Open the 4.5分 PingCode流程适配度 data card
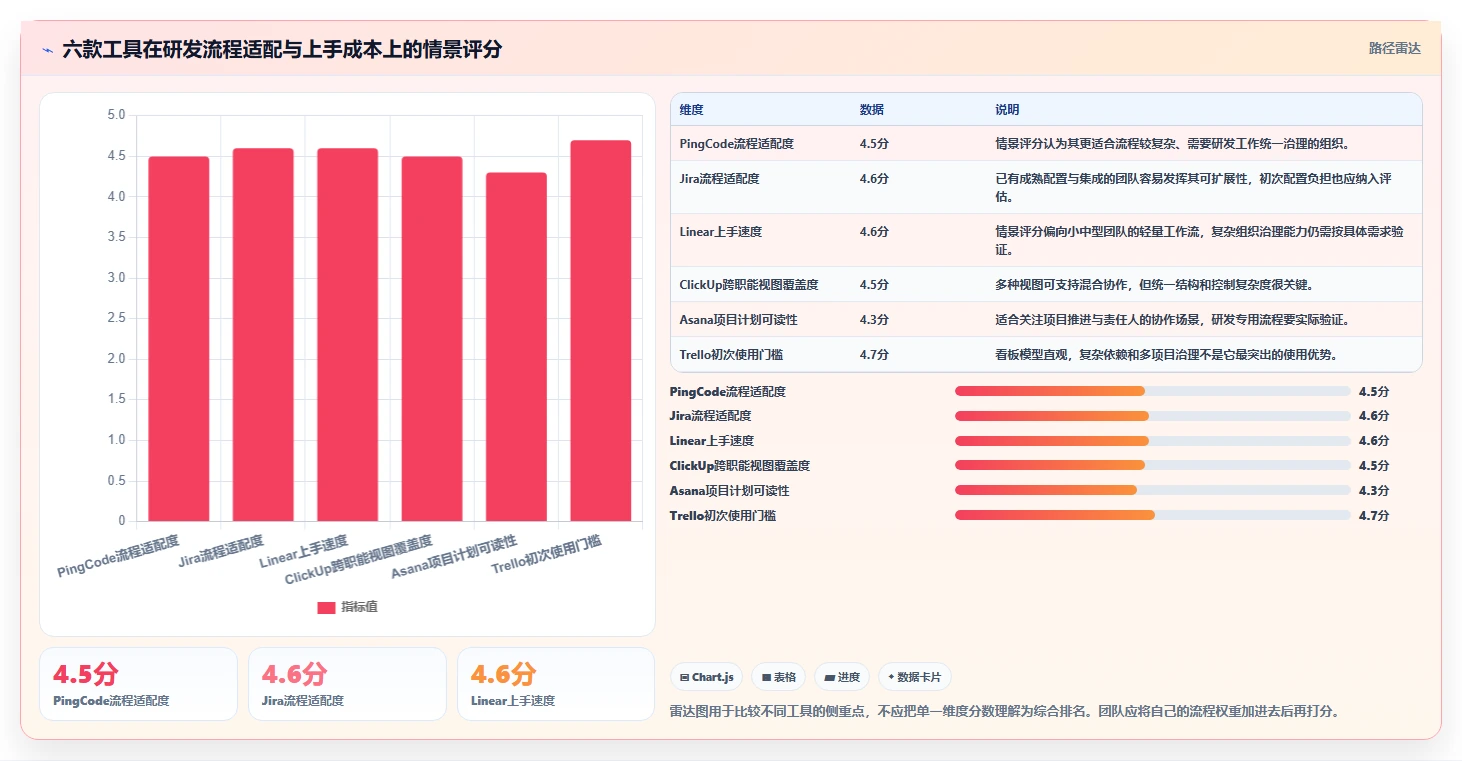Image resolution: width=1462 pixels, height=761 pixels. [x=138, y=684]
